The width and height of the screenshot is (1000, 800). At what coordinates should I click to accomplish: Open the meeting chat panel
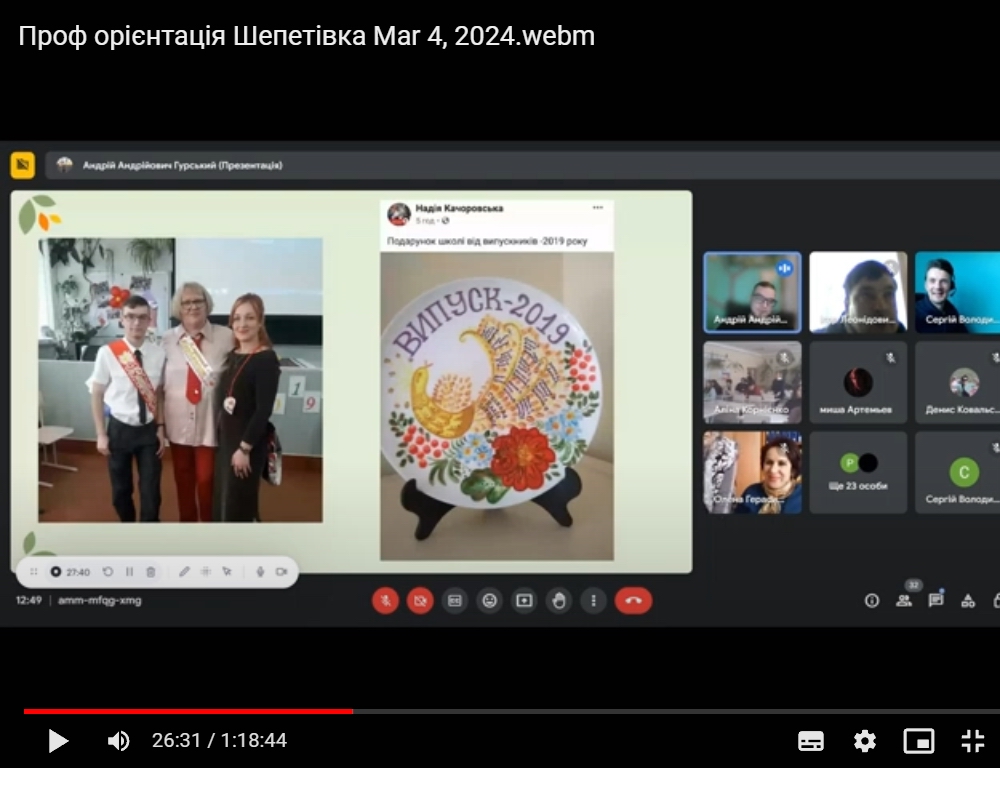(936, 600)
